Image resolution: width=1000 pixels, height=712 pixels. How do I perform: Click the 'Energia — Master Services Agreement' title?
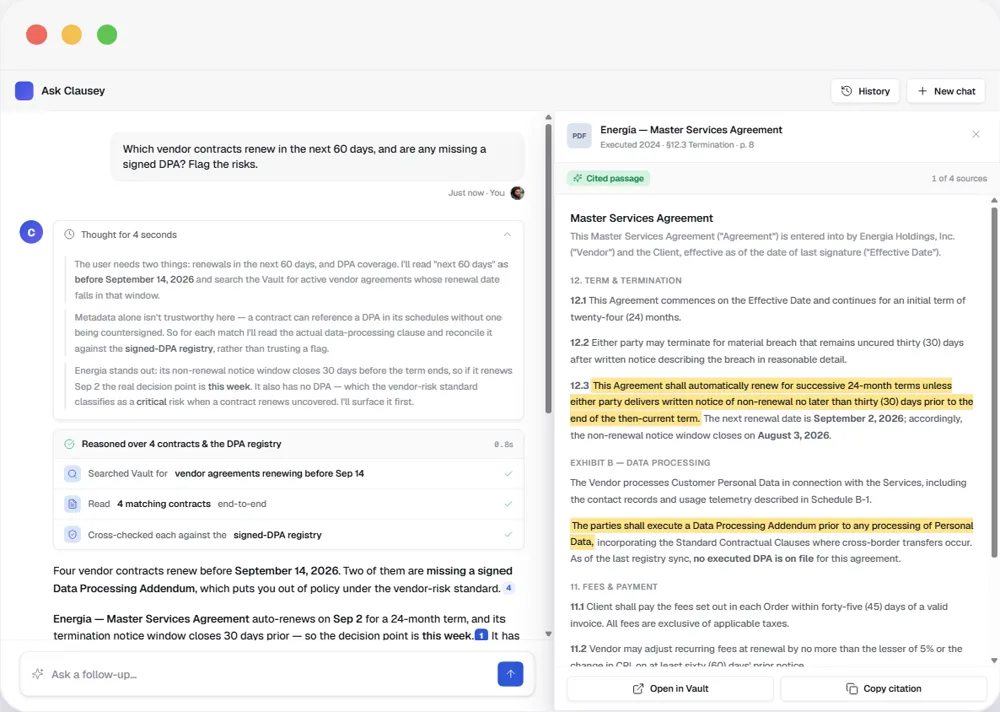point(691,130)
